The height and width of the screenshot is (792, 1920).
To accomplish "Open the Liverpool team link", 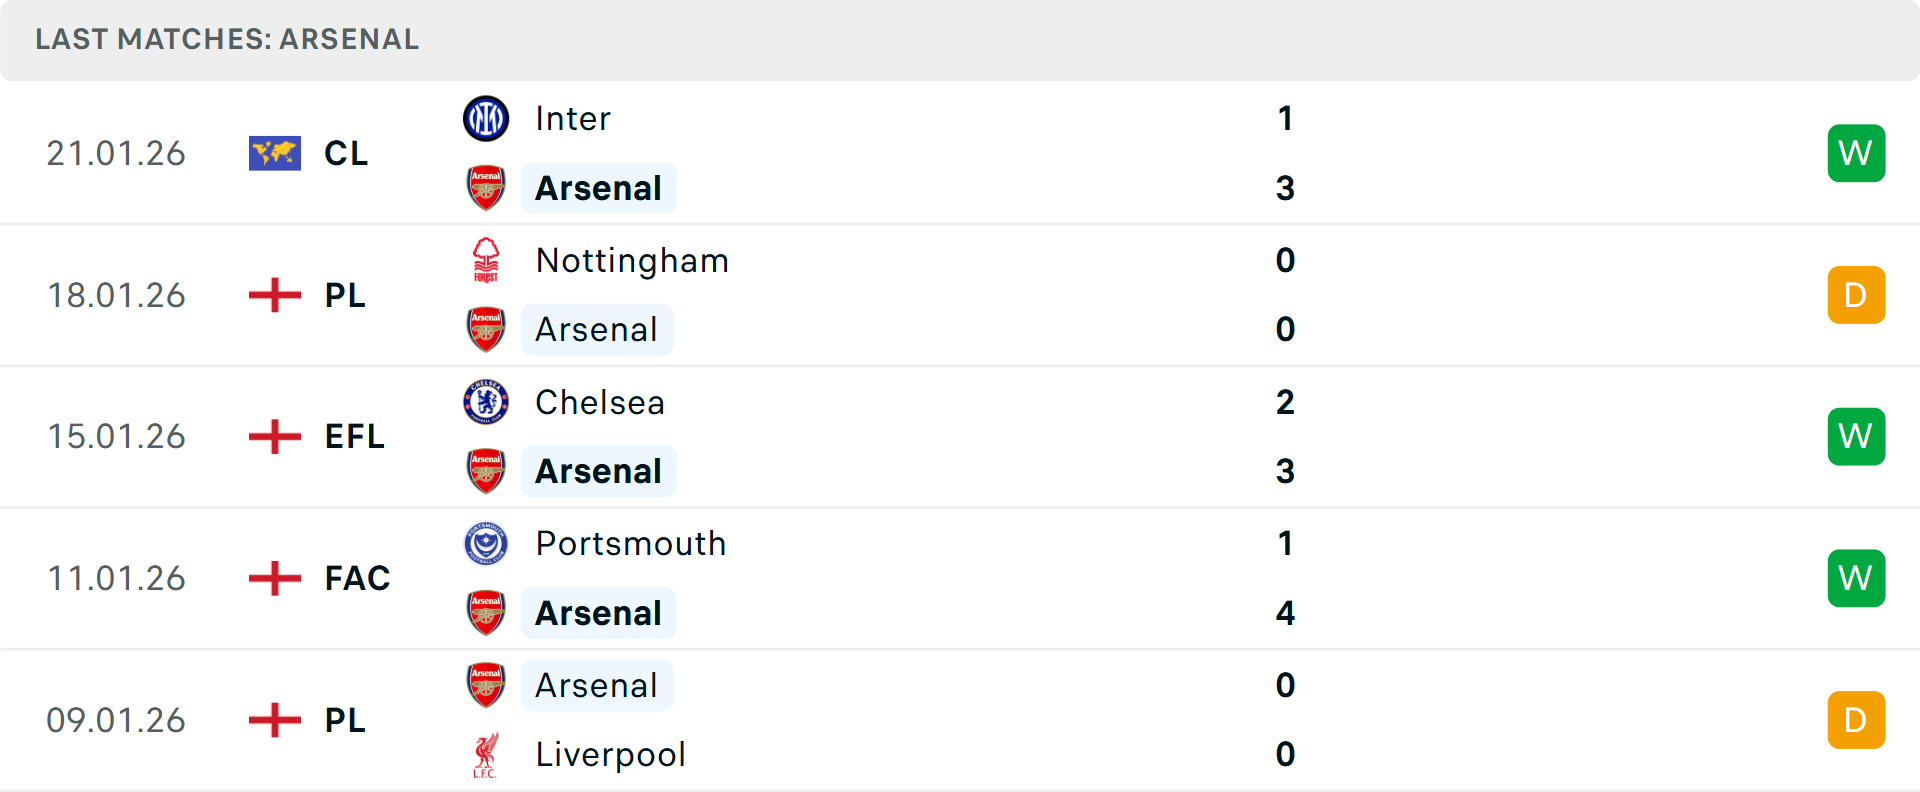I will point(611,755).
